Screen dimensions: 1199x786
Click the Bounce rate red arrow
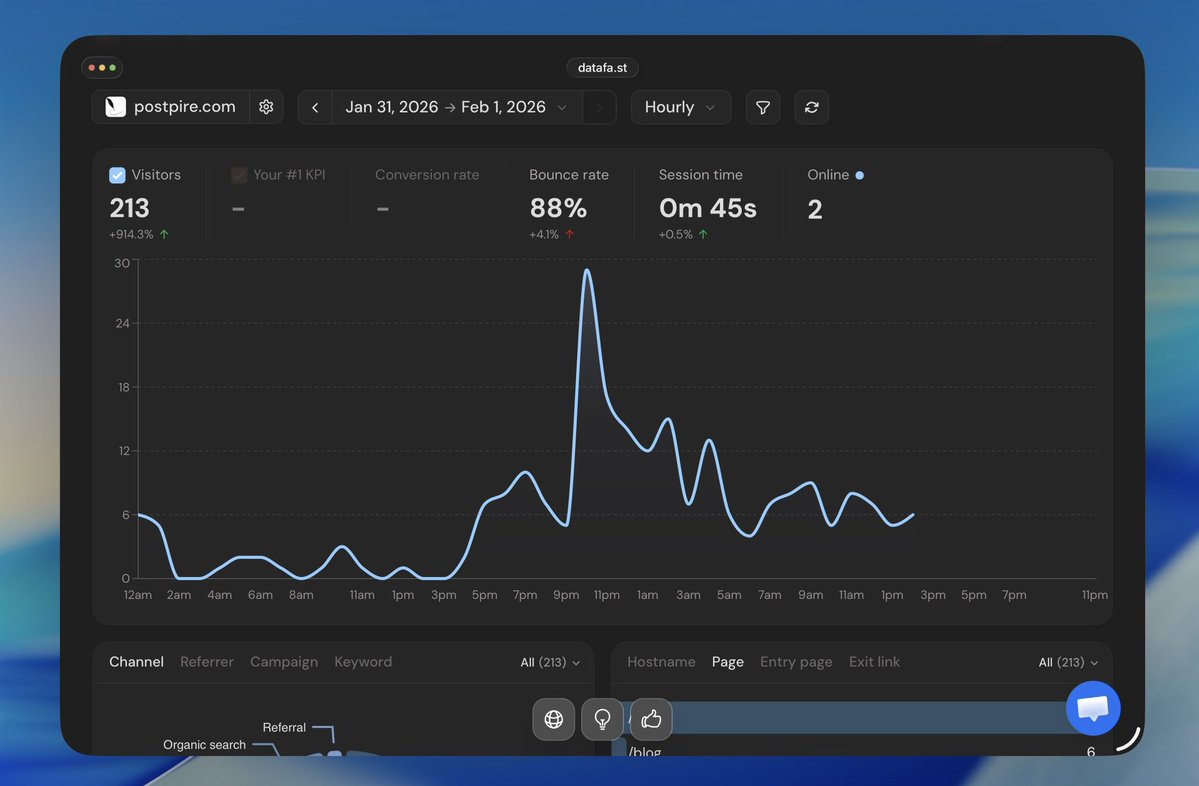click(570, 234)
